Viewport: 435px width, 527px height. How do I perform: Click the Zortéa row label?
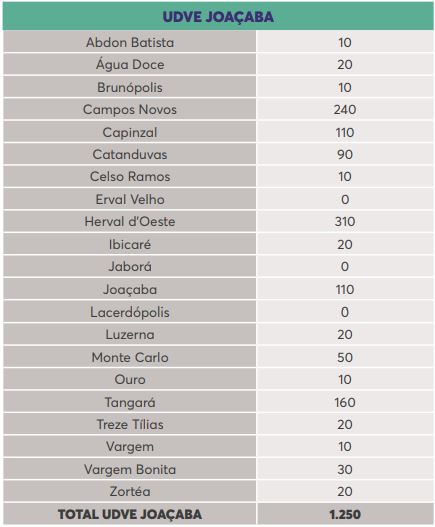(130, 491)
